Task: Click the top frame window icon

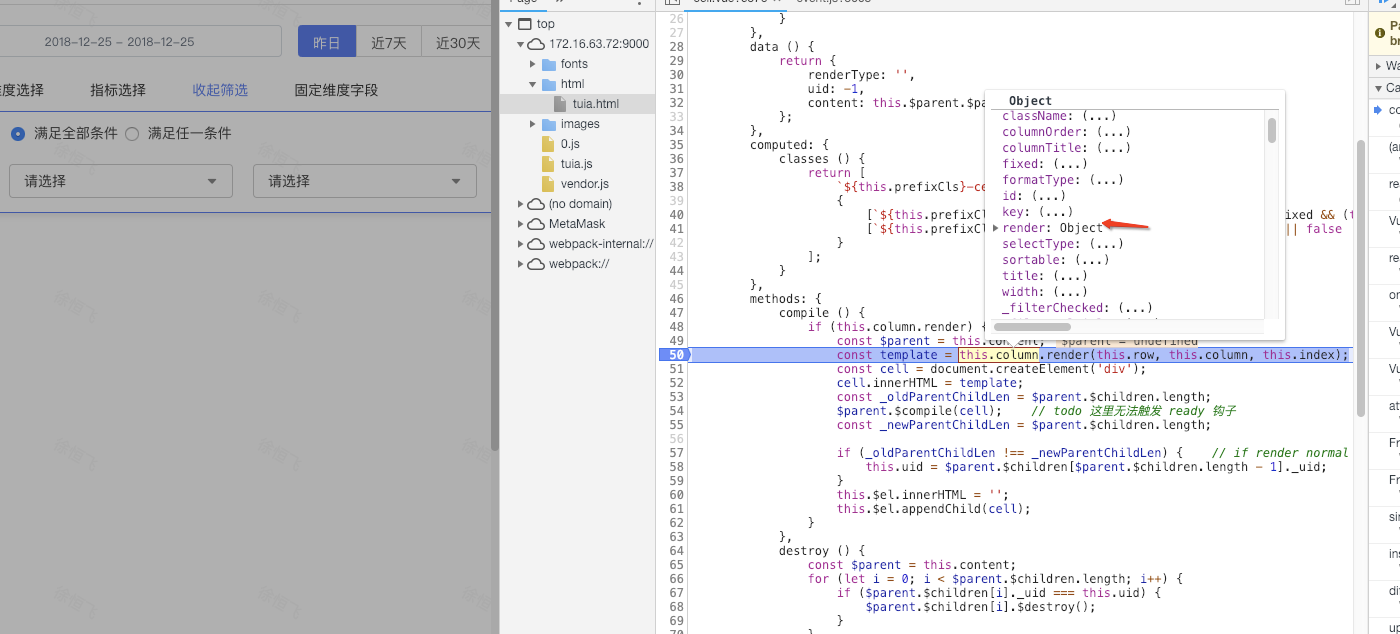Action: coord(525,24)
